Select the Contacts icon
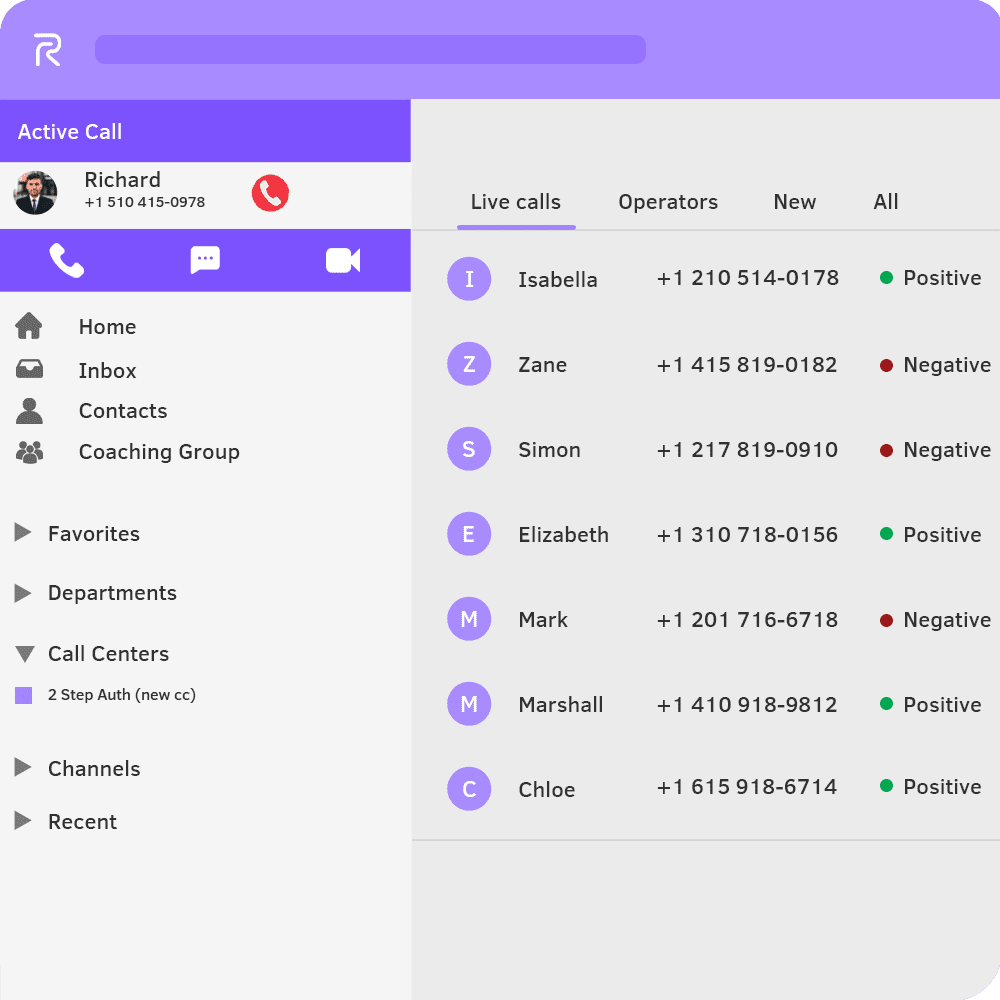1000x1000 pixels. coord(29,410)
